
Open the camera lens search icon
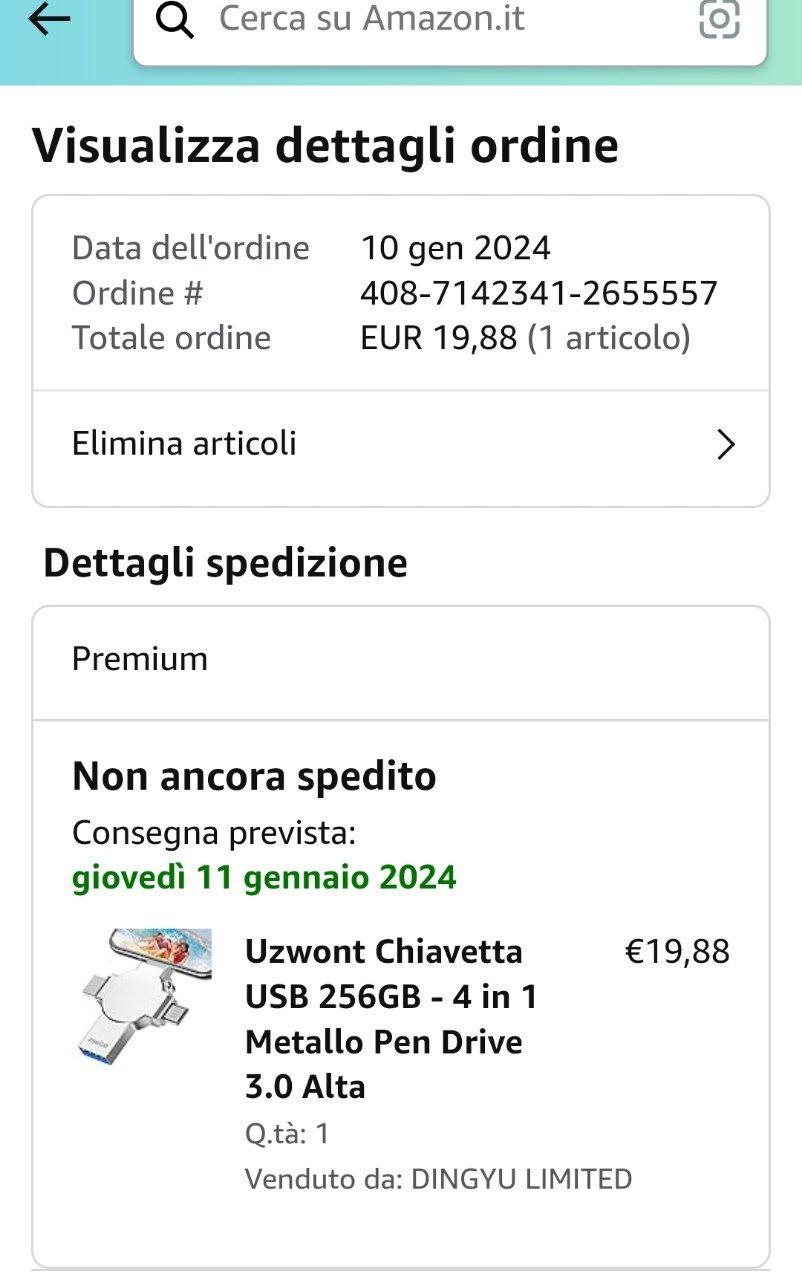[719, 19]
